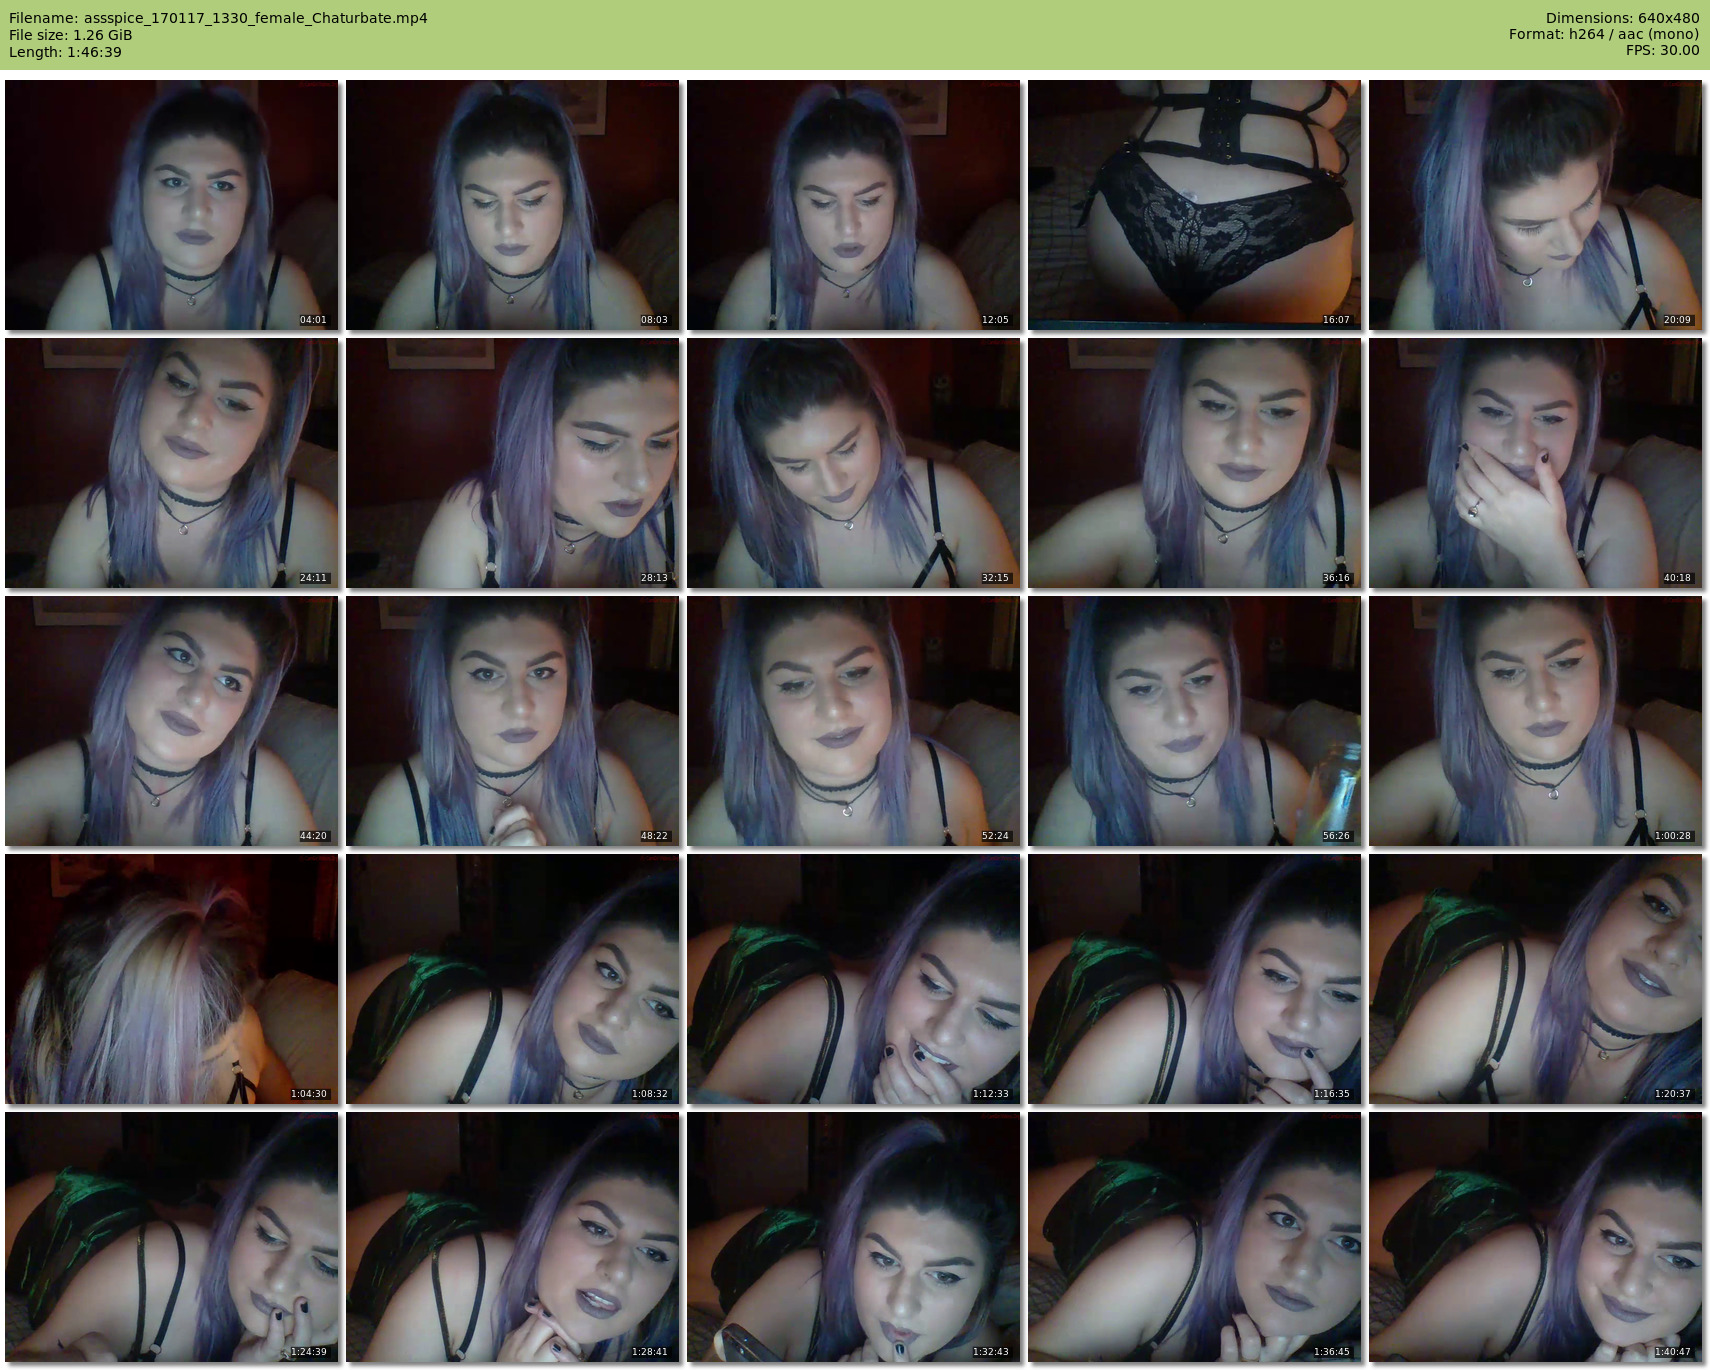
Task: Select the 'FPS: 30.00' text
Action: [x=1662, y=50]
